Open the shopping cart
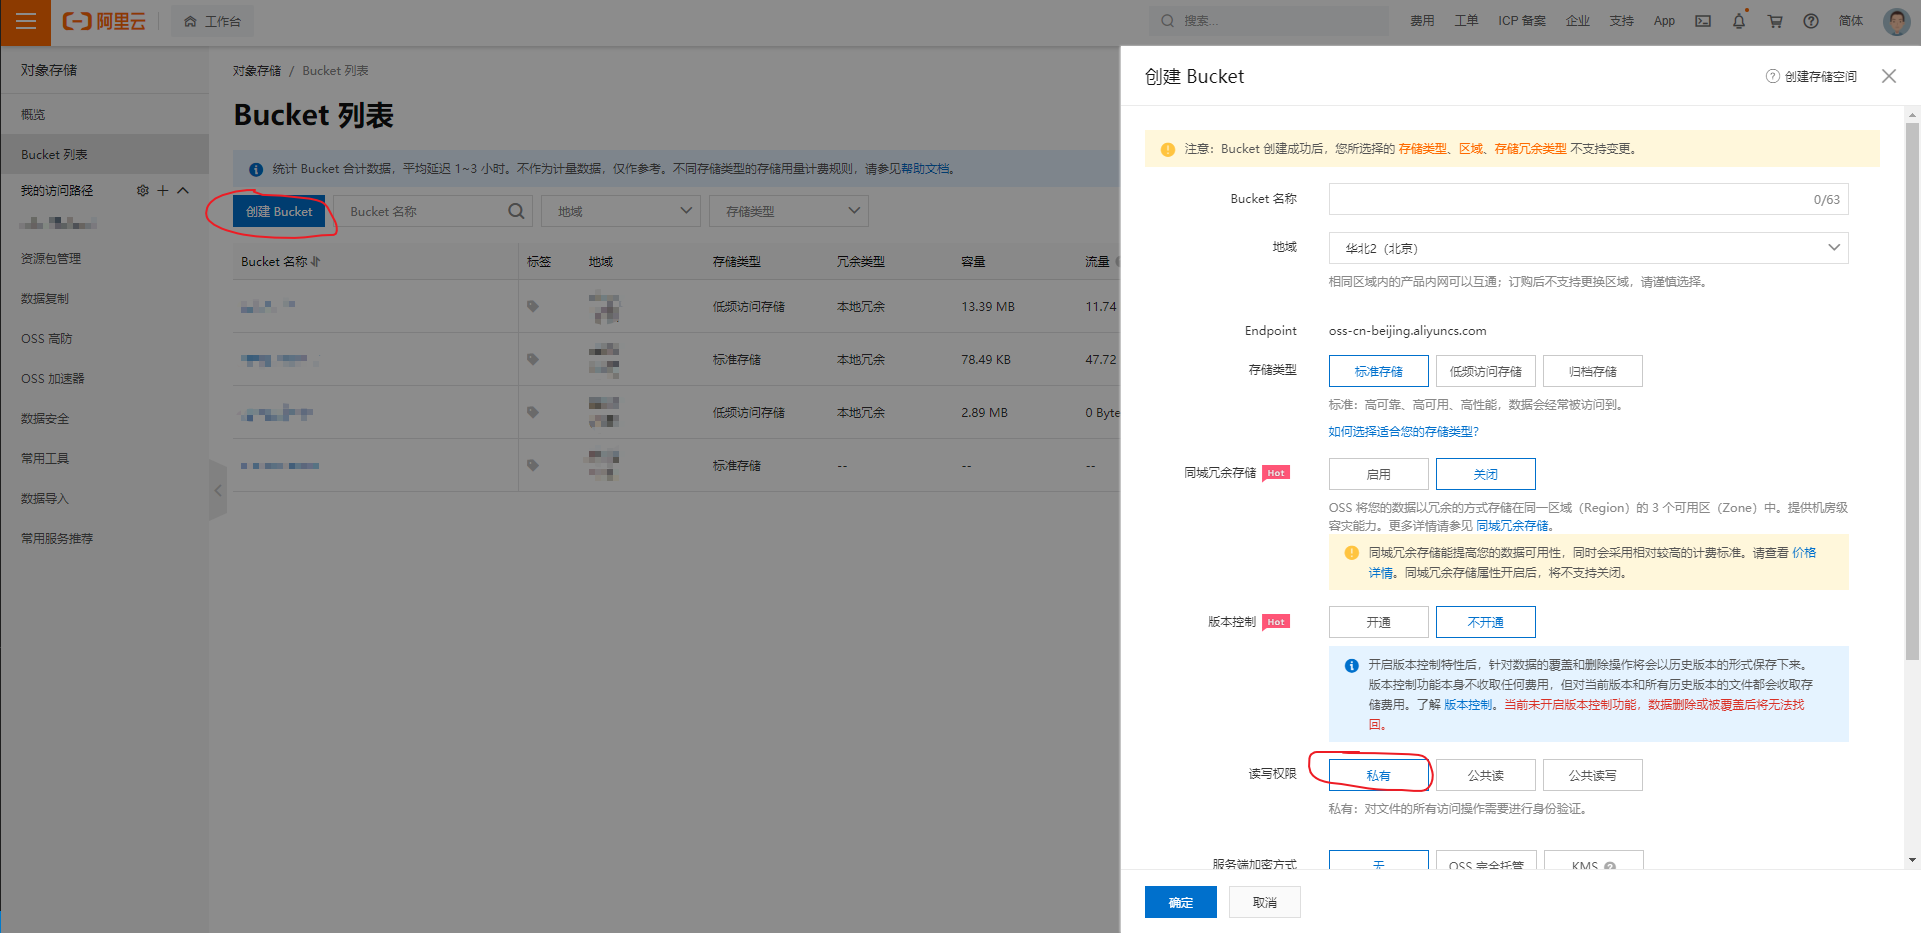The image size is (1921, 933). point(1775,20)
